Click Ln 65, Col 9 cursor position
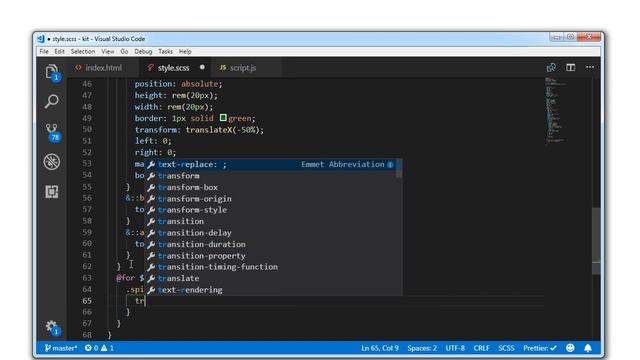 click(380, 348)
